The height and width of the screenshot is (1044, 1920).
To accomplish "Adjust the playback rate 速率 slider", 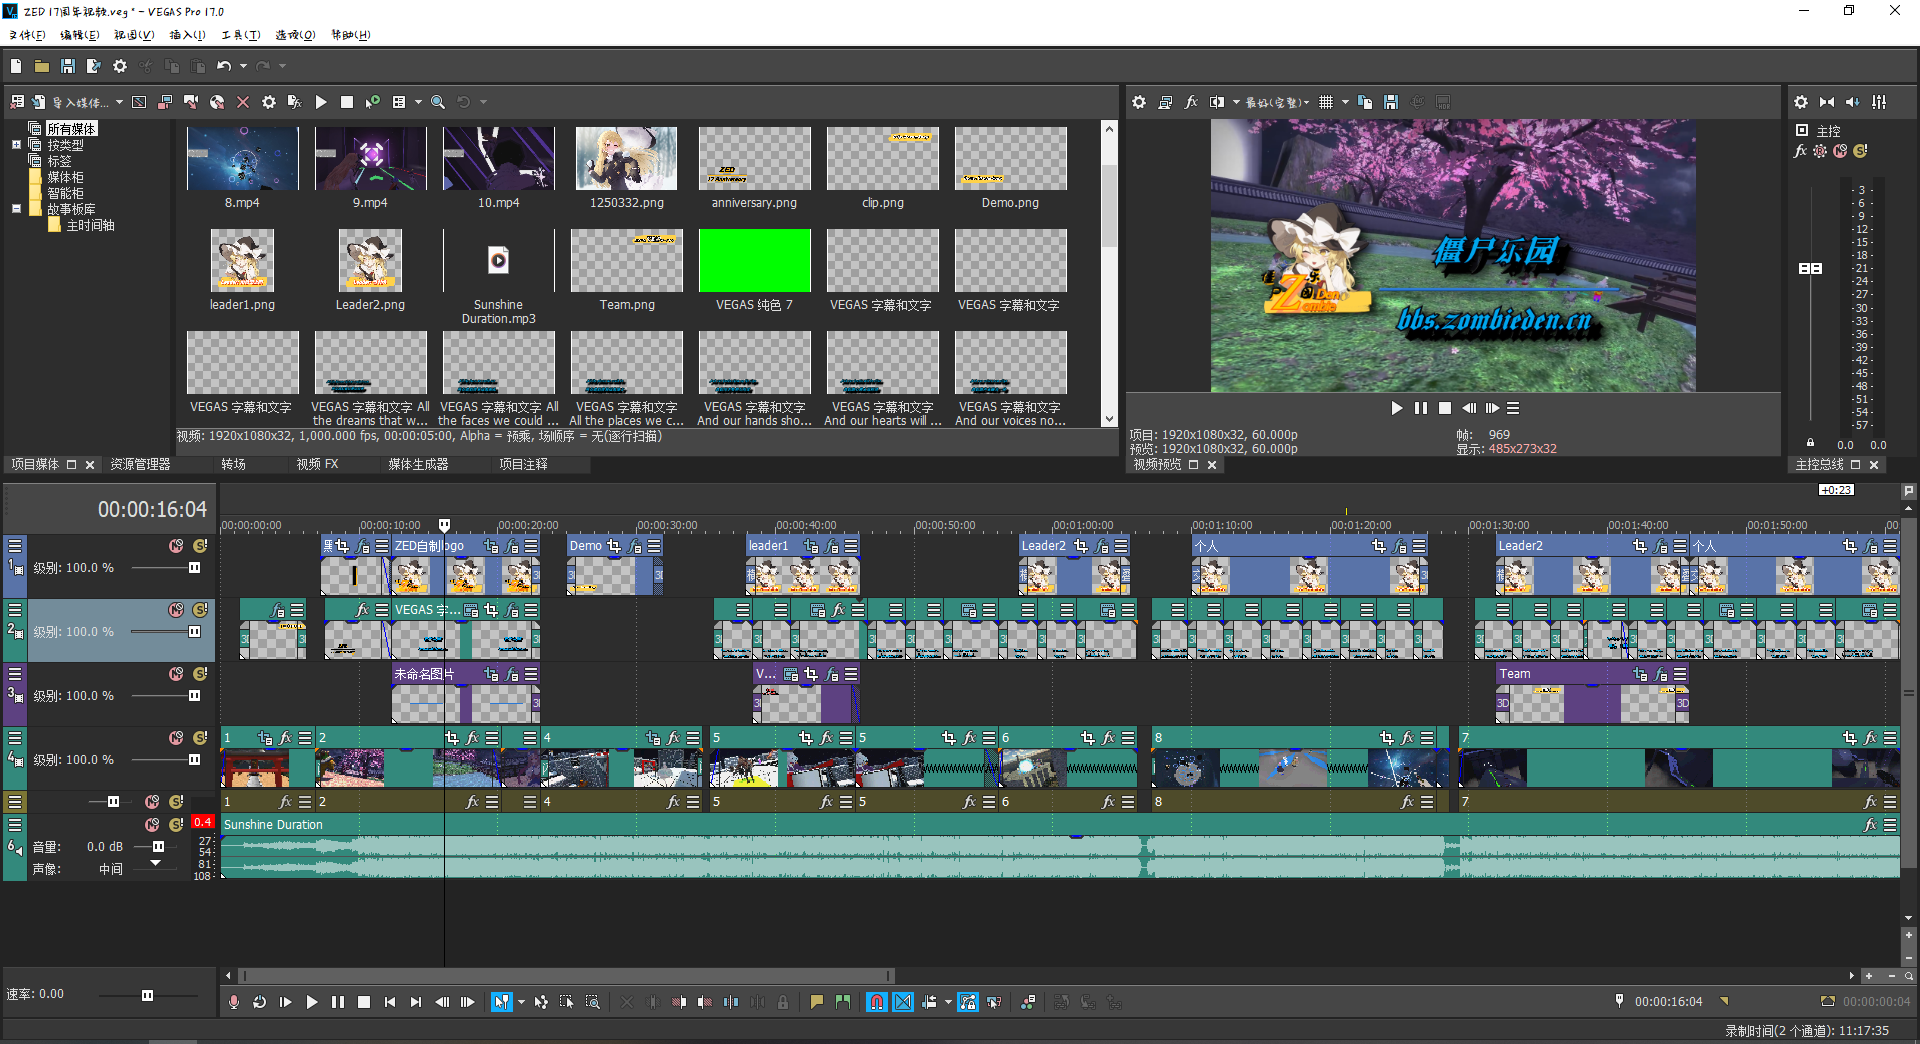I will point(147,995).
